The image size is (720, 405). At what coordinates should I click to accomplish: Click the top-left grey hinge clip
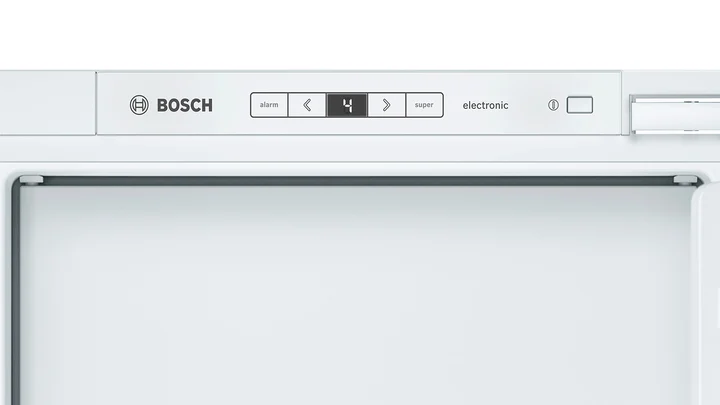(31, 180)
